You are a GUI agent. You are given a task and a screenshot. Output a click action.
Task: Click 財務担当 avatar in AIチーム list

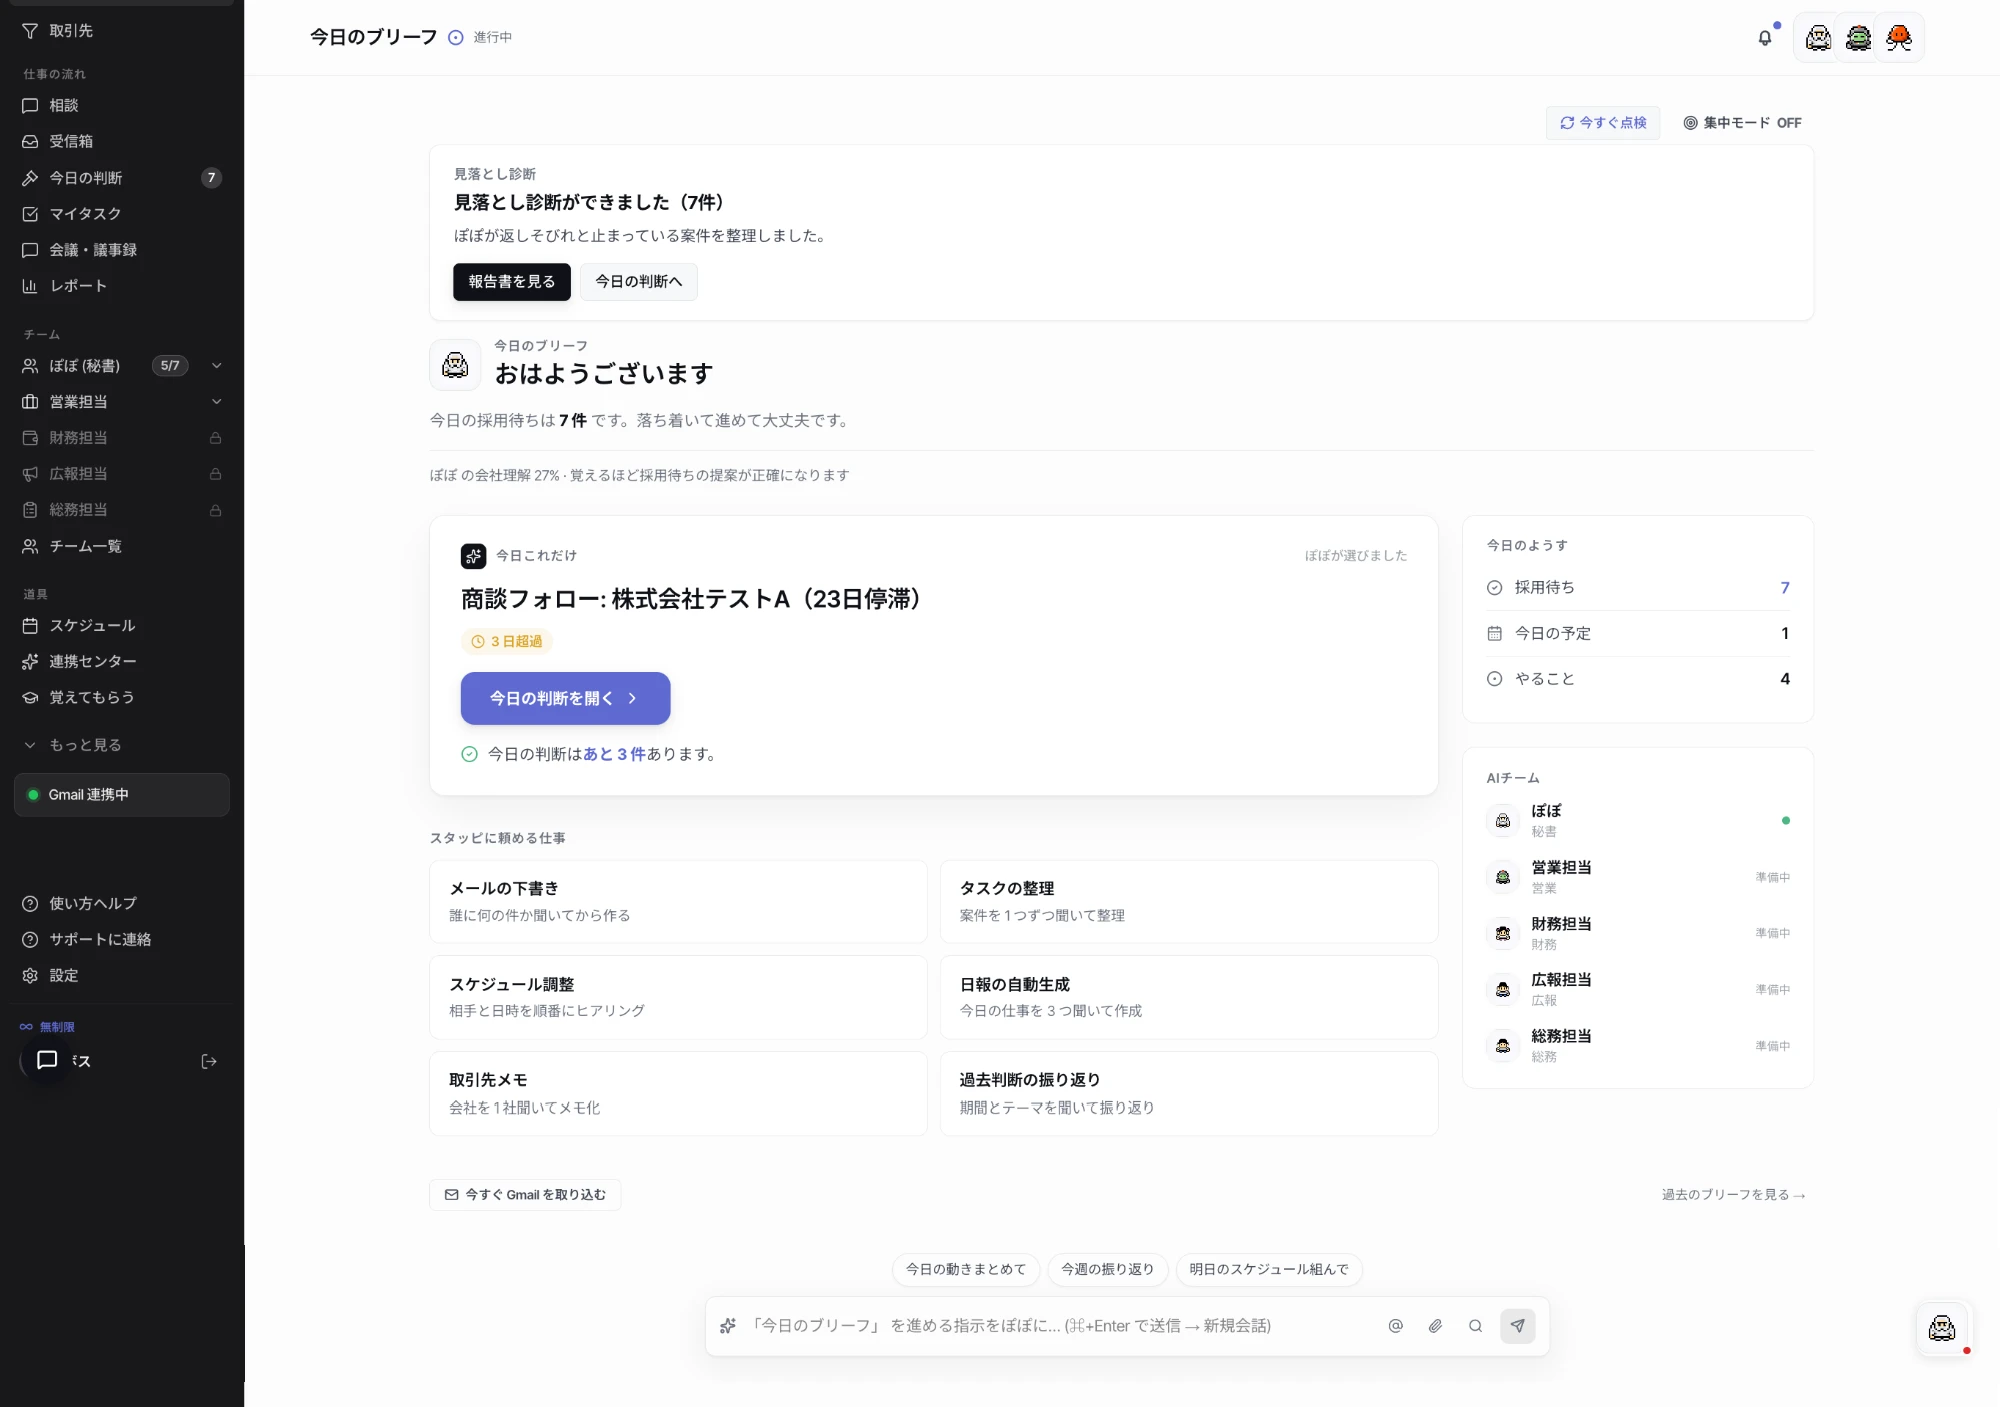pyautogui.click(x=1503, y=933)
